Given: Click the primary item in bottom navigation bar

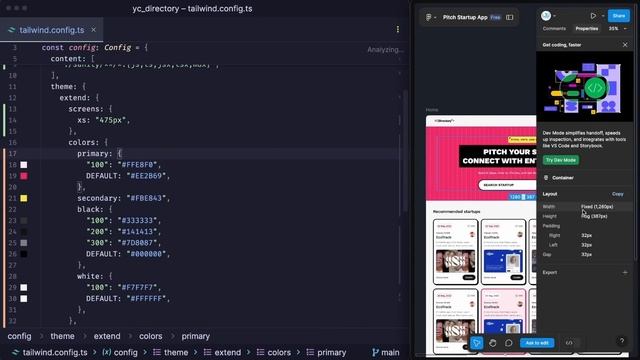Looking at the screenshot, I should [x=326, y=352].
